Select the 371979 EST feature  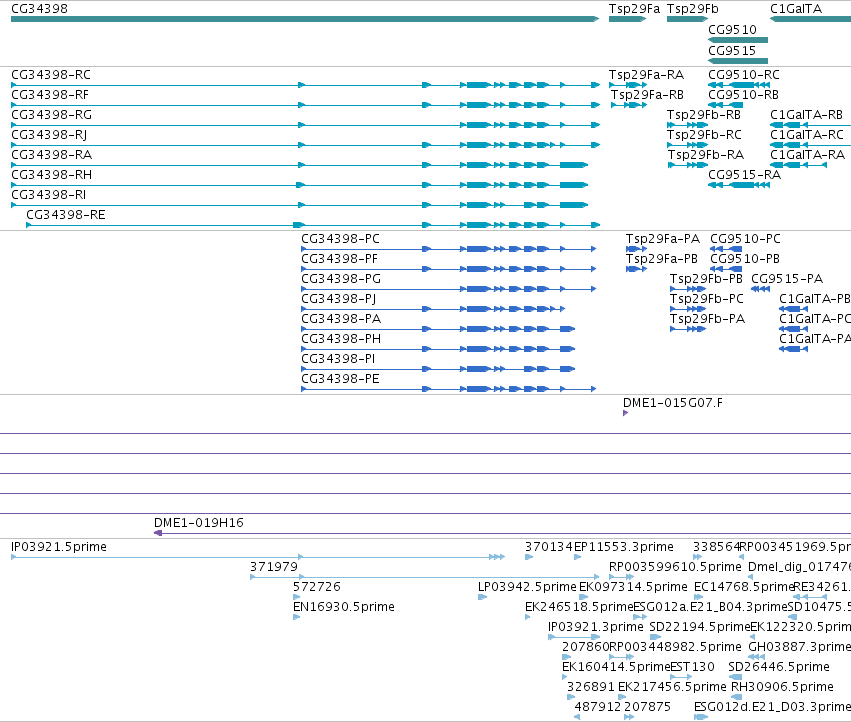click(x=424, y=577)
